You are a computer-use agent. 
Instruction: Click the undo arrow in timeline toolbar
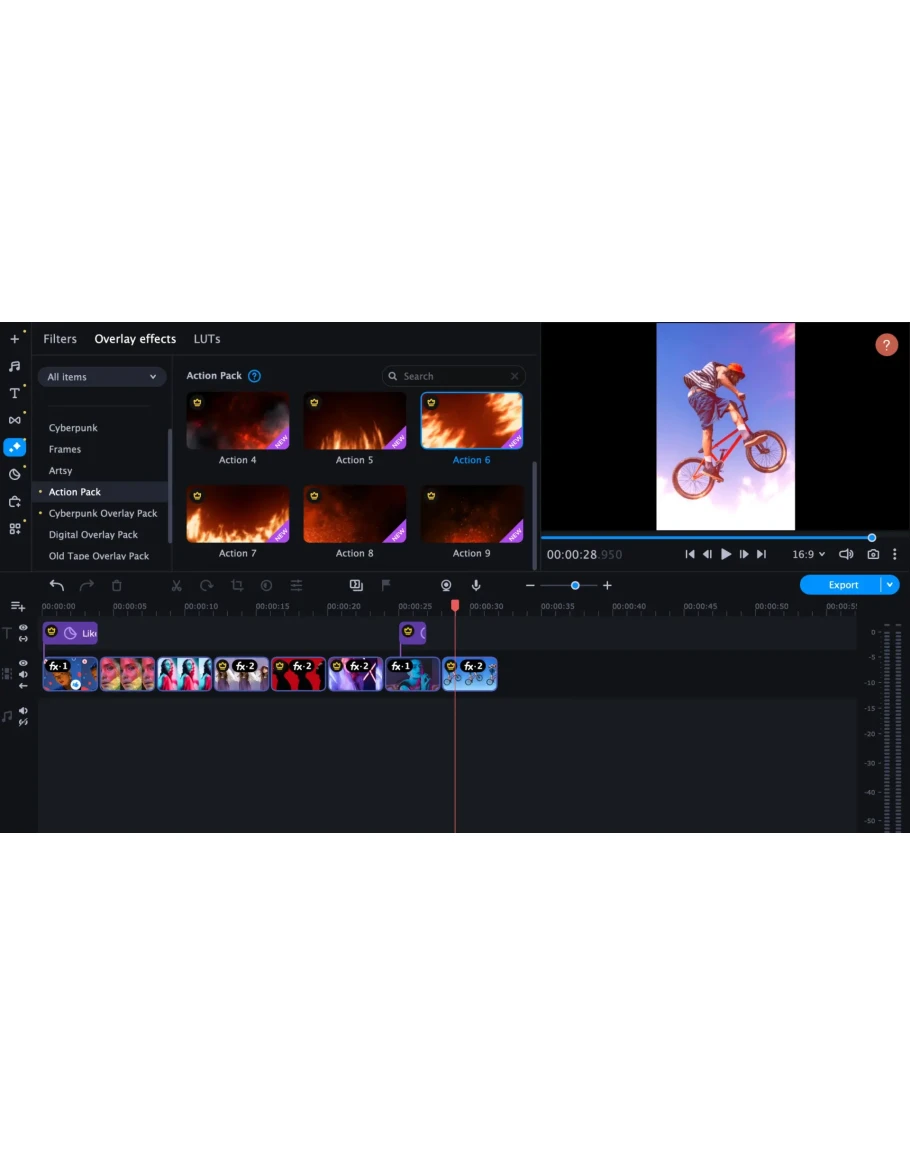click(57, 585)
